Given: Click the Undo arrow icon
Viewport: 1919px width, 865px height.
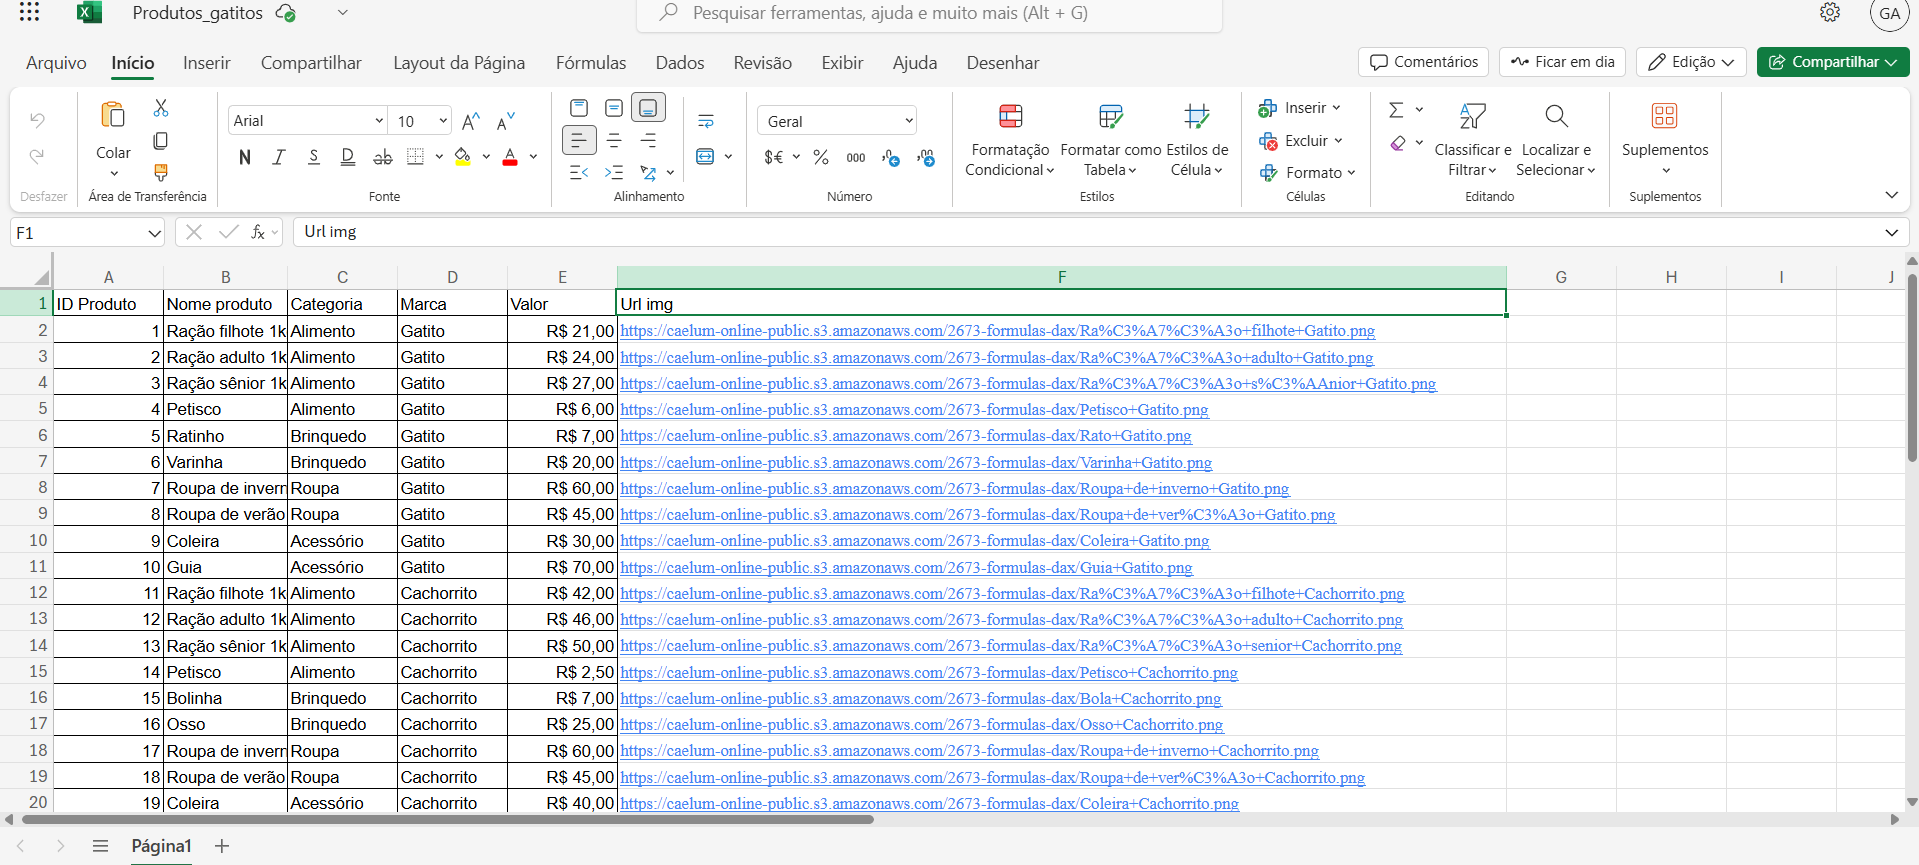Looking at the screenshot, I should coord(37,120).
